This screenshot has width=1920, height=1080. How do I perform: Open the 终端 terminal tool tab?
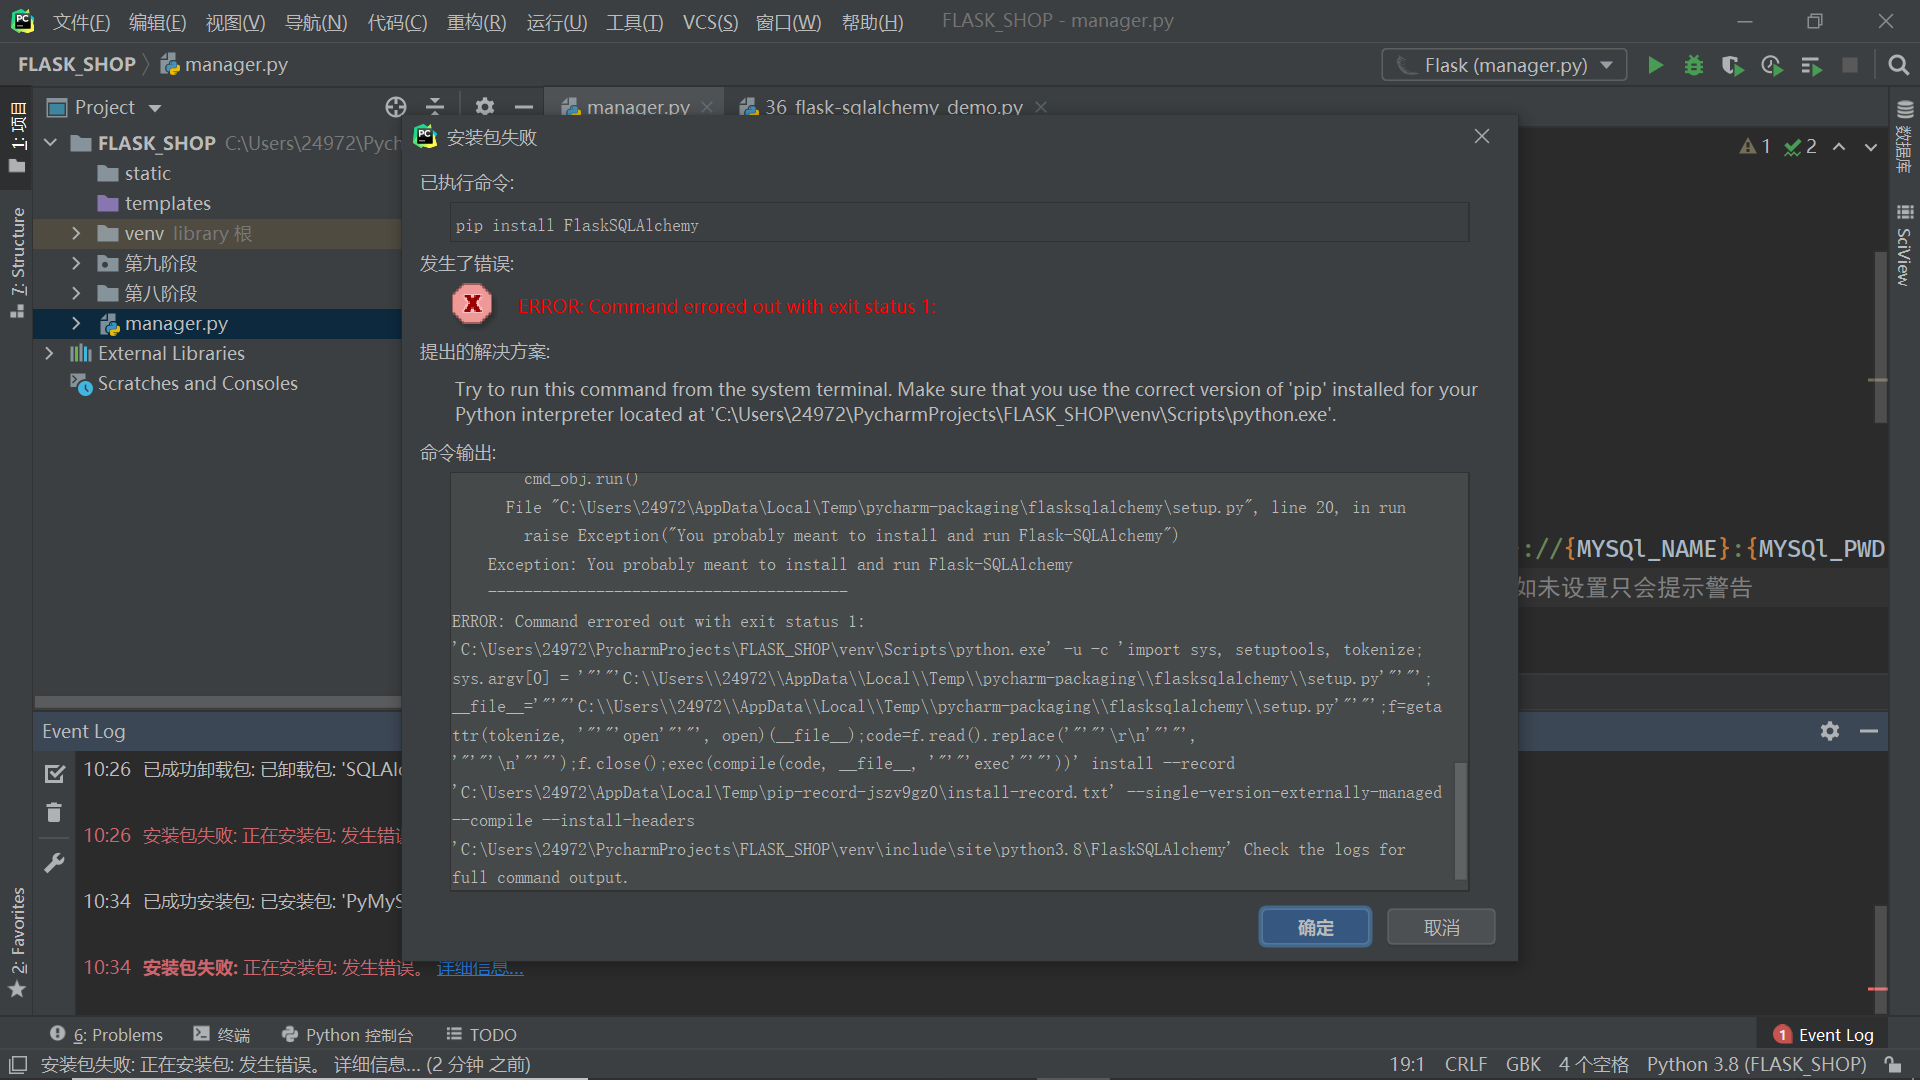point(222,1034)
